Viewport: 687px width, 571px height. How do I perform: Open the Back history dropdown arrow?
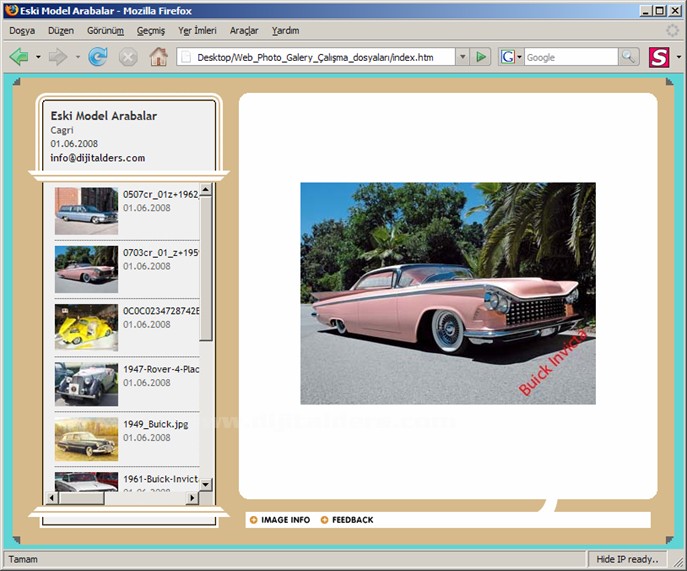(x=38, y=57)
